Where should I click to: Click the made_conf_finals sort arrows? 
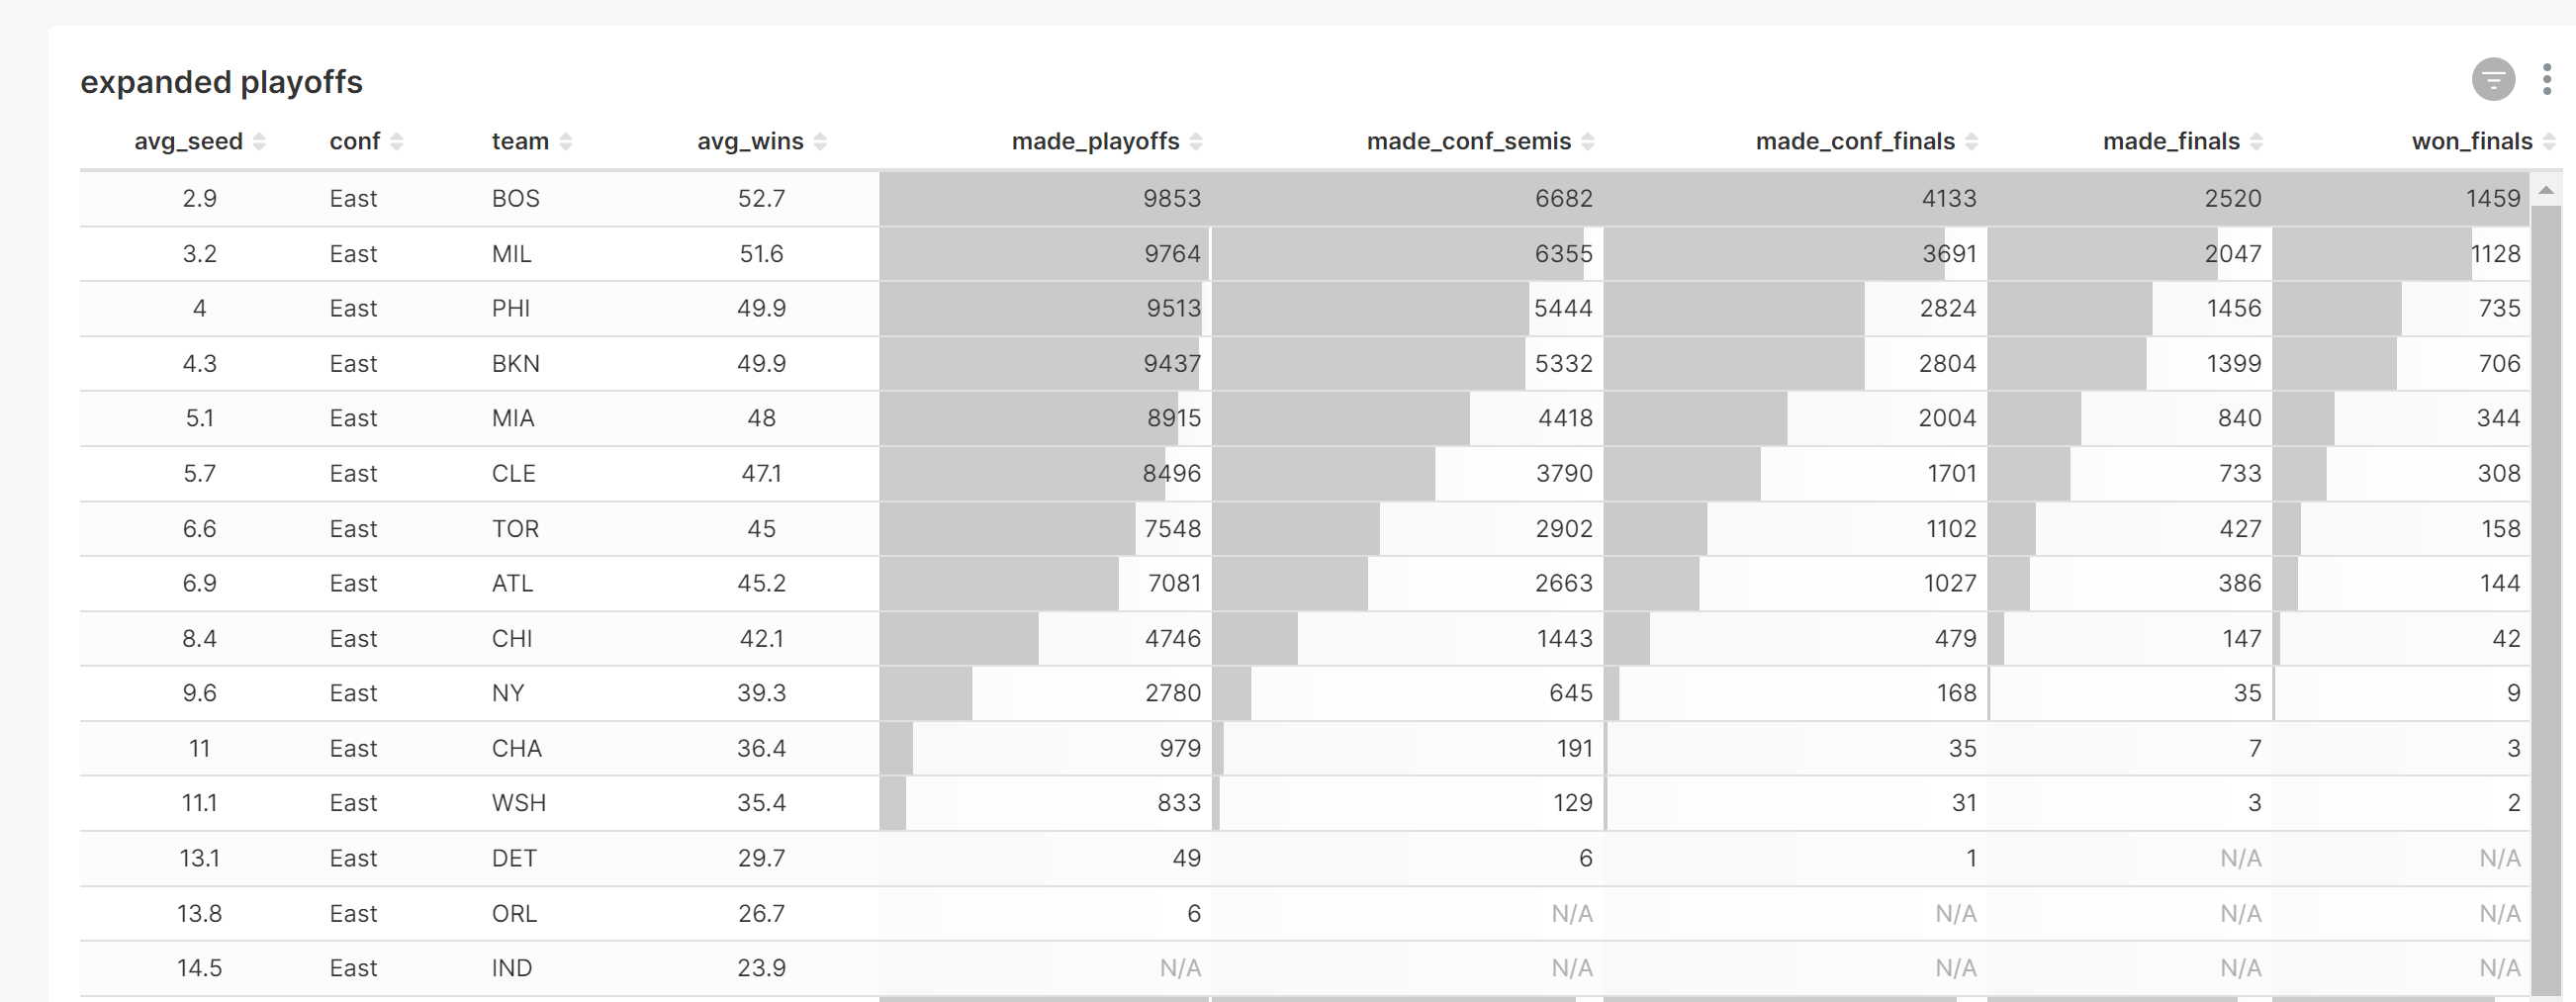pos(1971,142)
